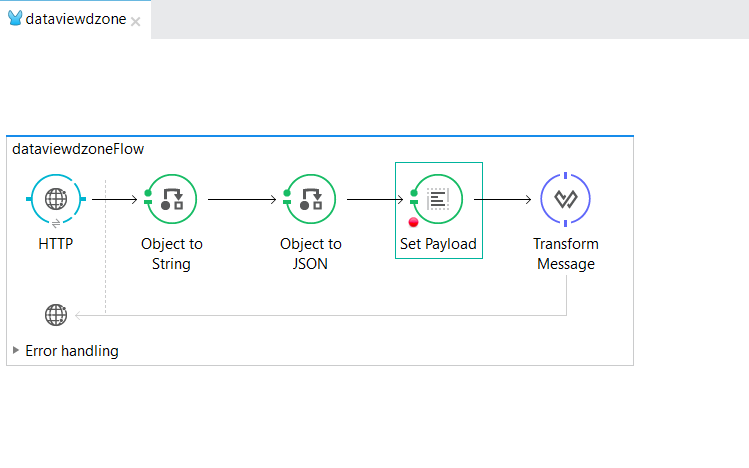Click the HTTP response globe icon

click(x=56, y=315)
